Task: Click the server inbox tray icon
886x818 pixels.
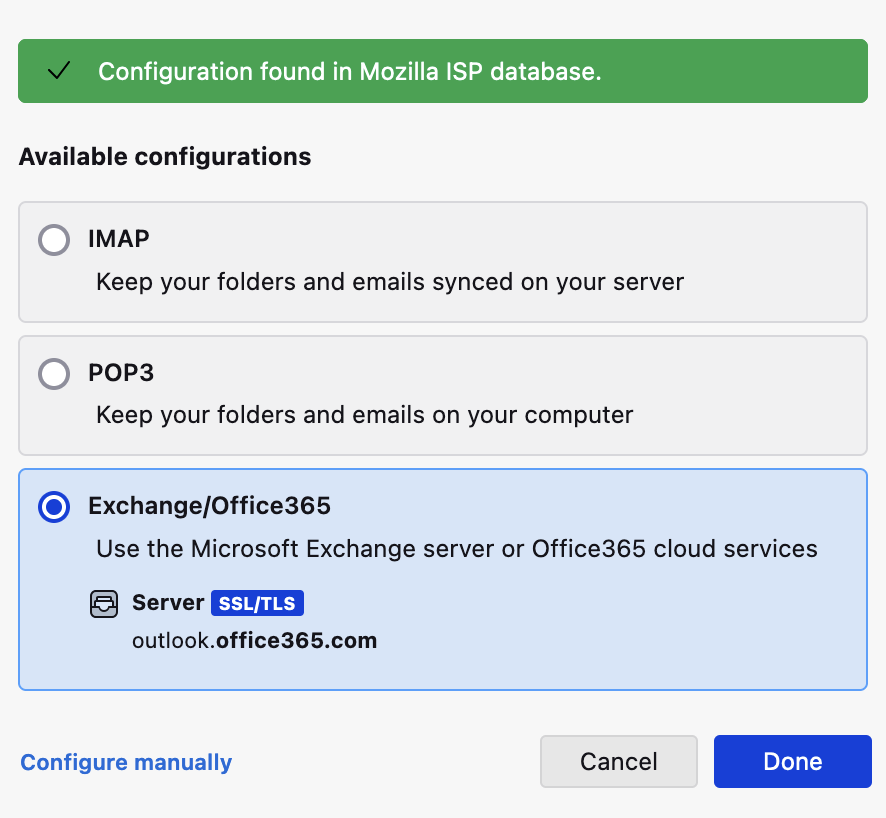Action: [x=104, y=604]
